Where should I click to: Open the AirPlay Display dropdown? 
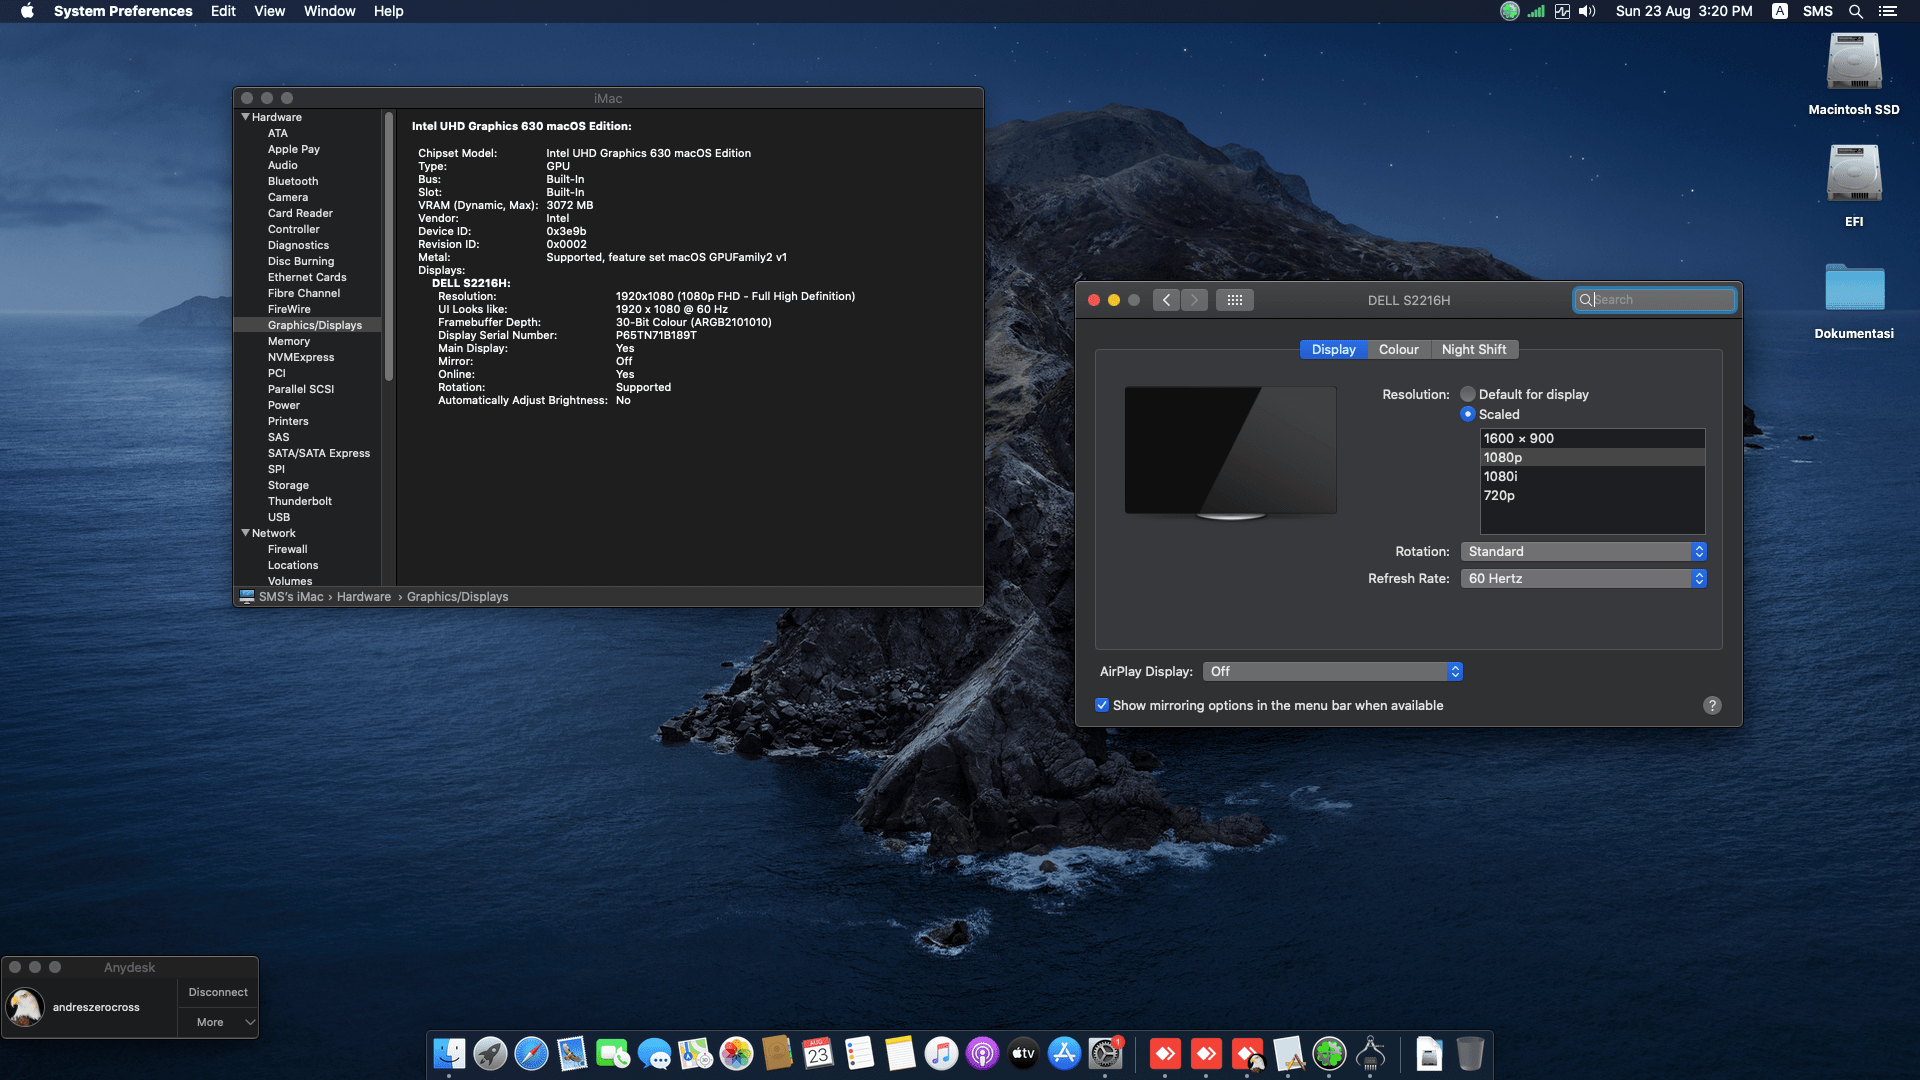click(1332, 671)
